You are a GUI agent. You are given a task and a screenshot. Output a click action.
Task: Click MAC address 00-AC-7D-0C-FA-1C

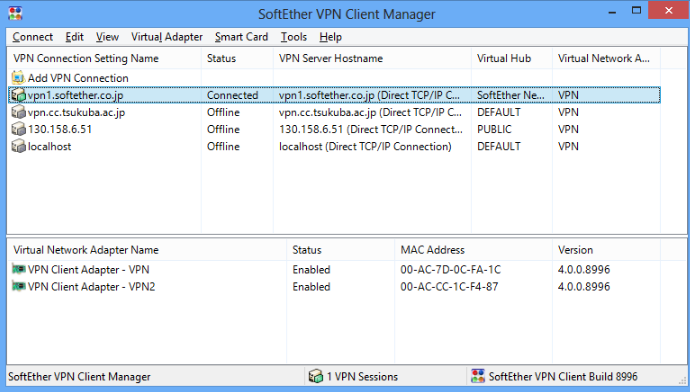[450, 269]
